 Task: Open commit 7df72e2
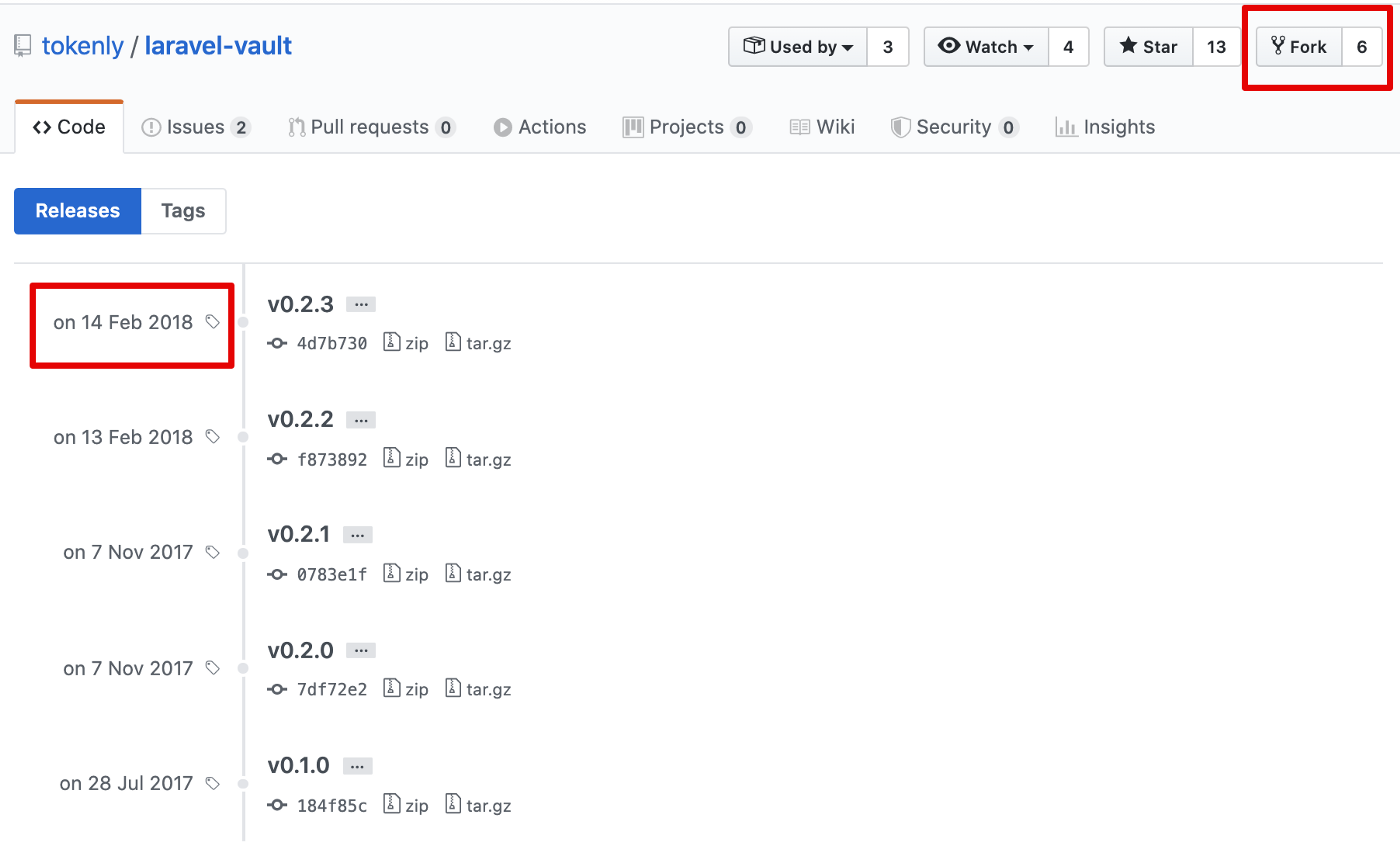[332, 689]
